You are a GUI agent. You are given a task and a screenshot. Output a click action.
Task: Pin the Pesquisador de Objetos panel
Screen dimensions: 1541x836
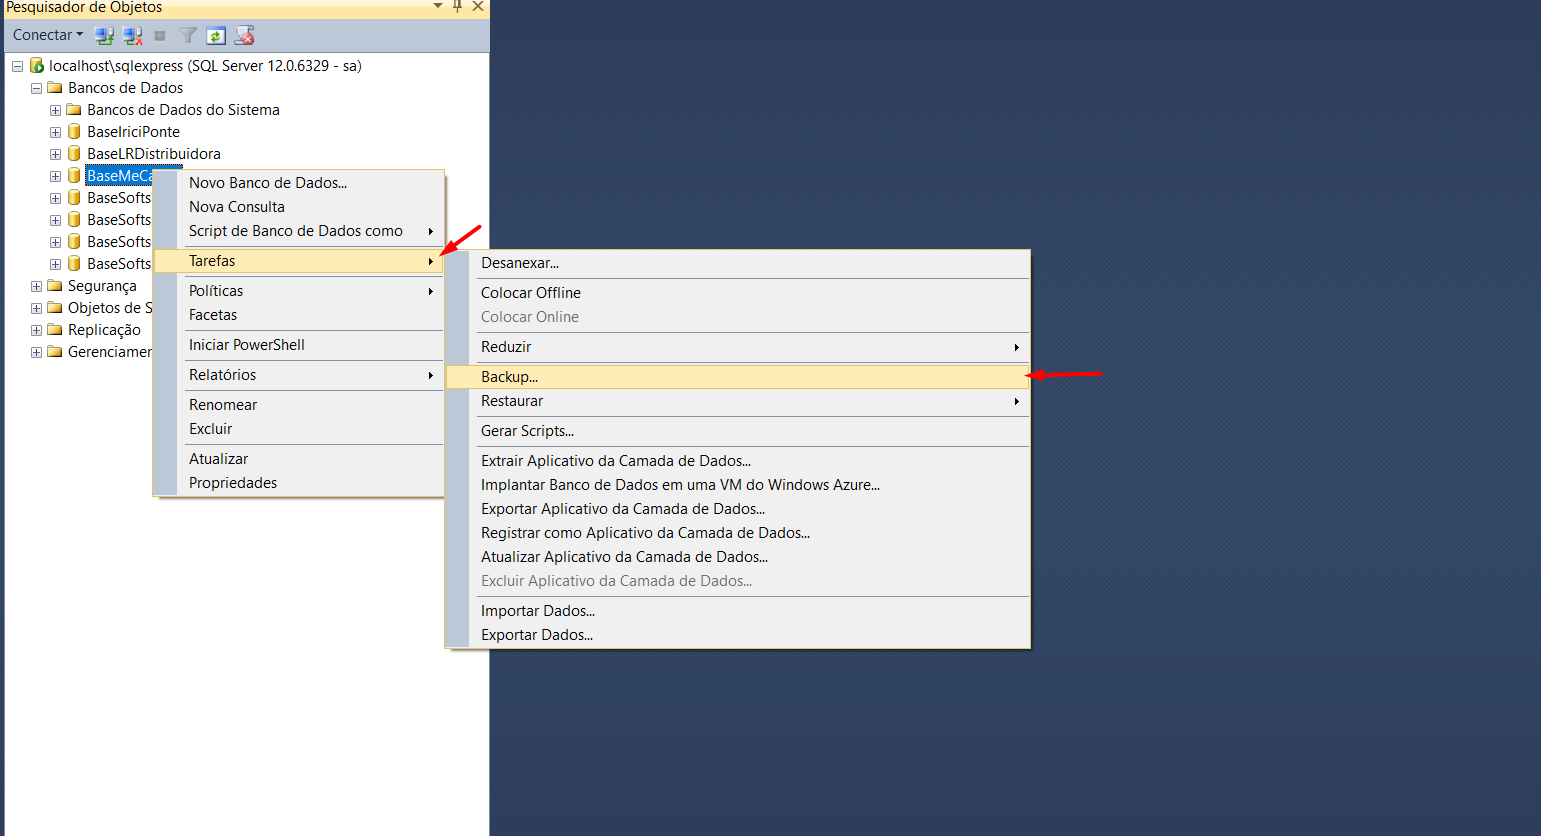pos(458,6)
